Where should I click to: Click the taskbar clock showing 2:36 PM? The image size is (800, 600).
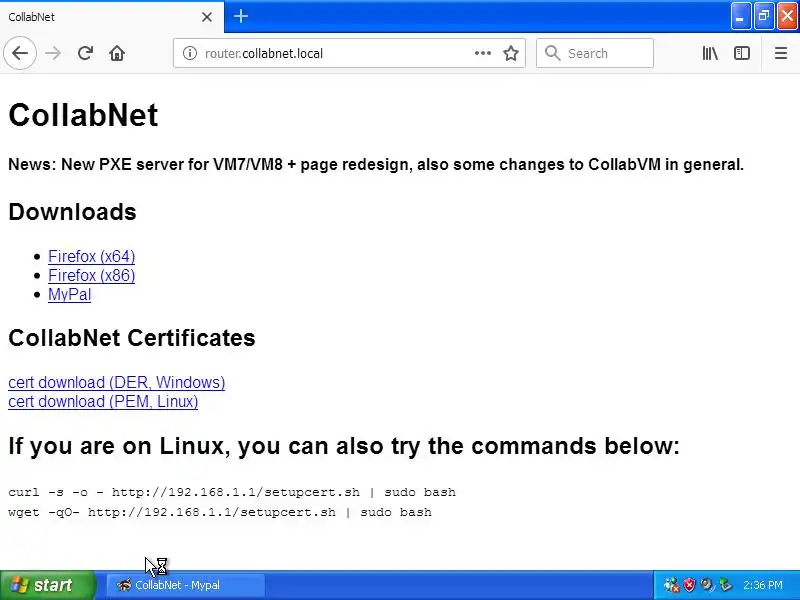[763, 585]
